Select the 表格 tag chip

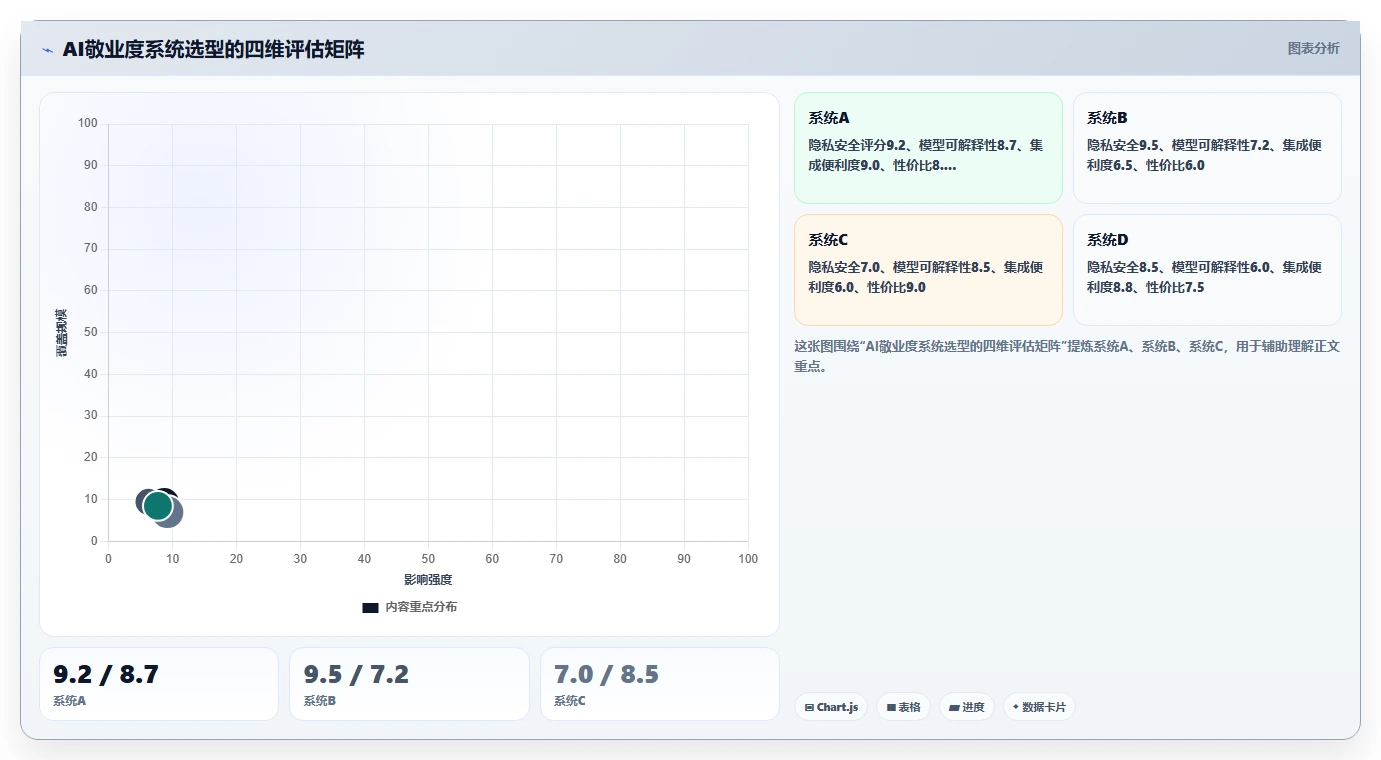(903, 707)
